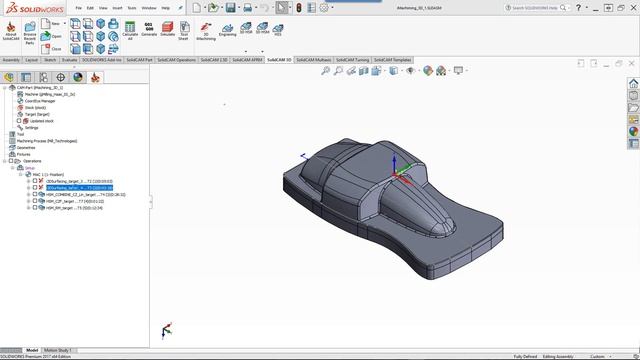
Task: Open the Tools menu
Action: point(132,8)
